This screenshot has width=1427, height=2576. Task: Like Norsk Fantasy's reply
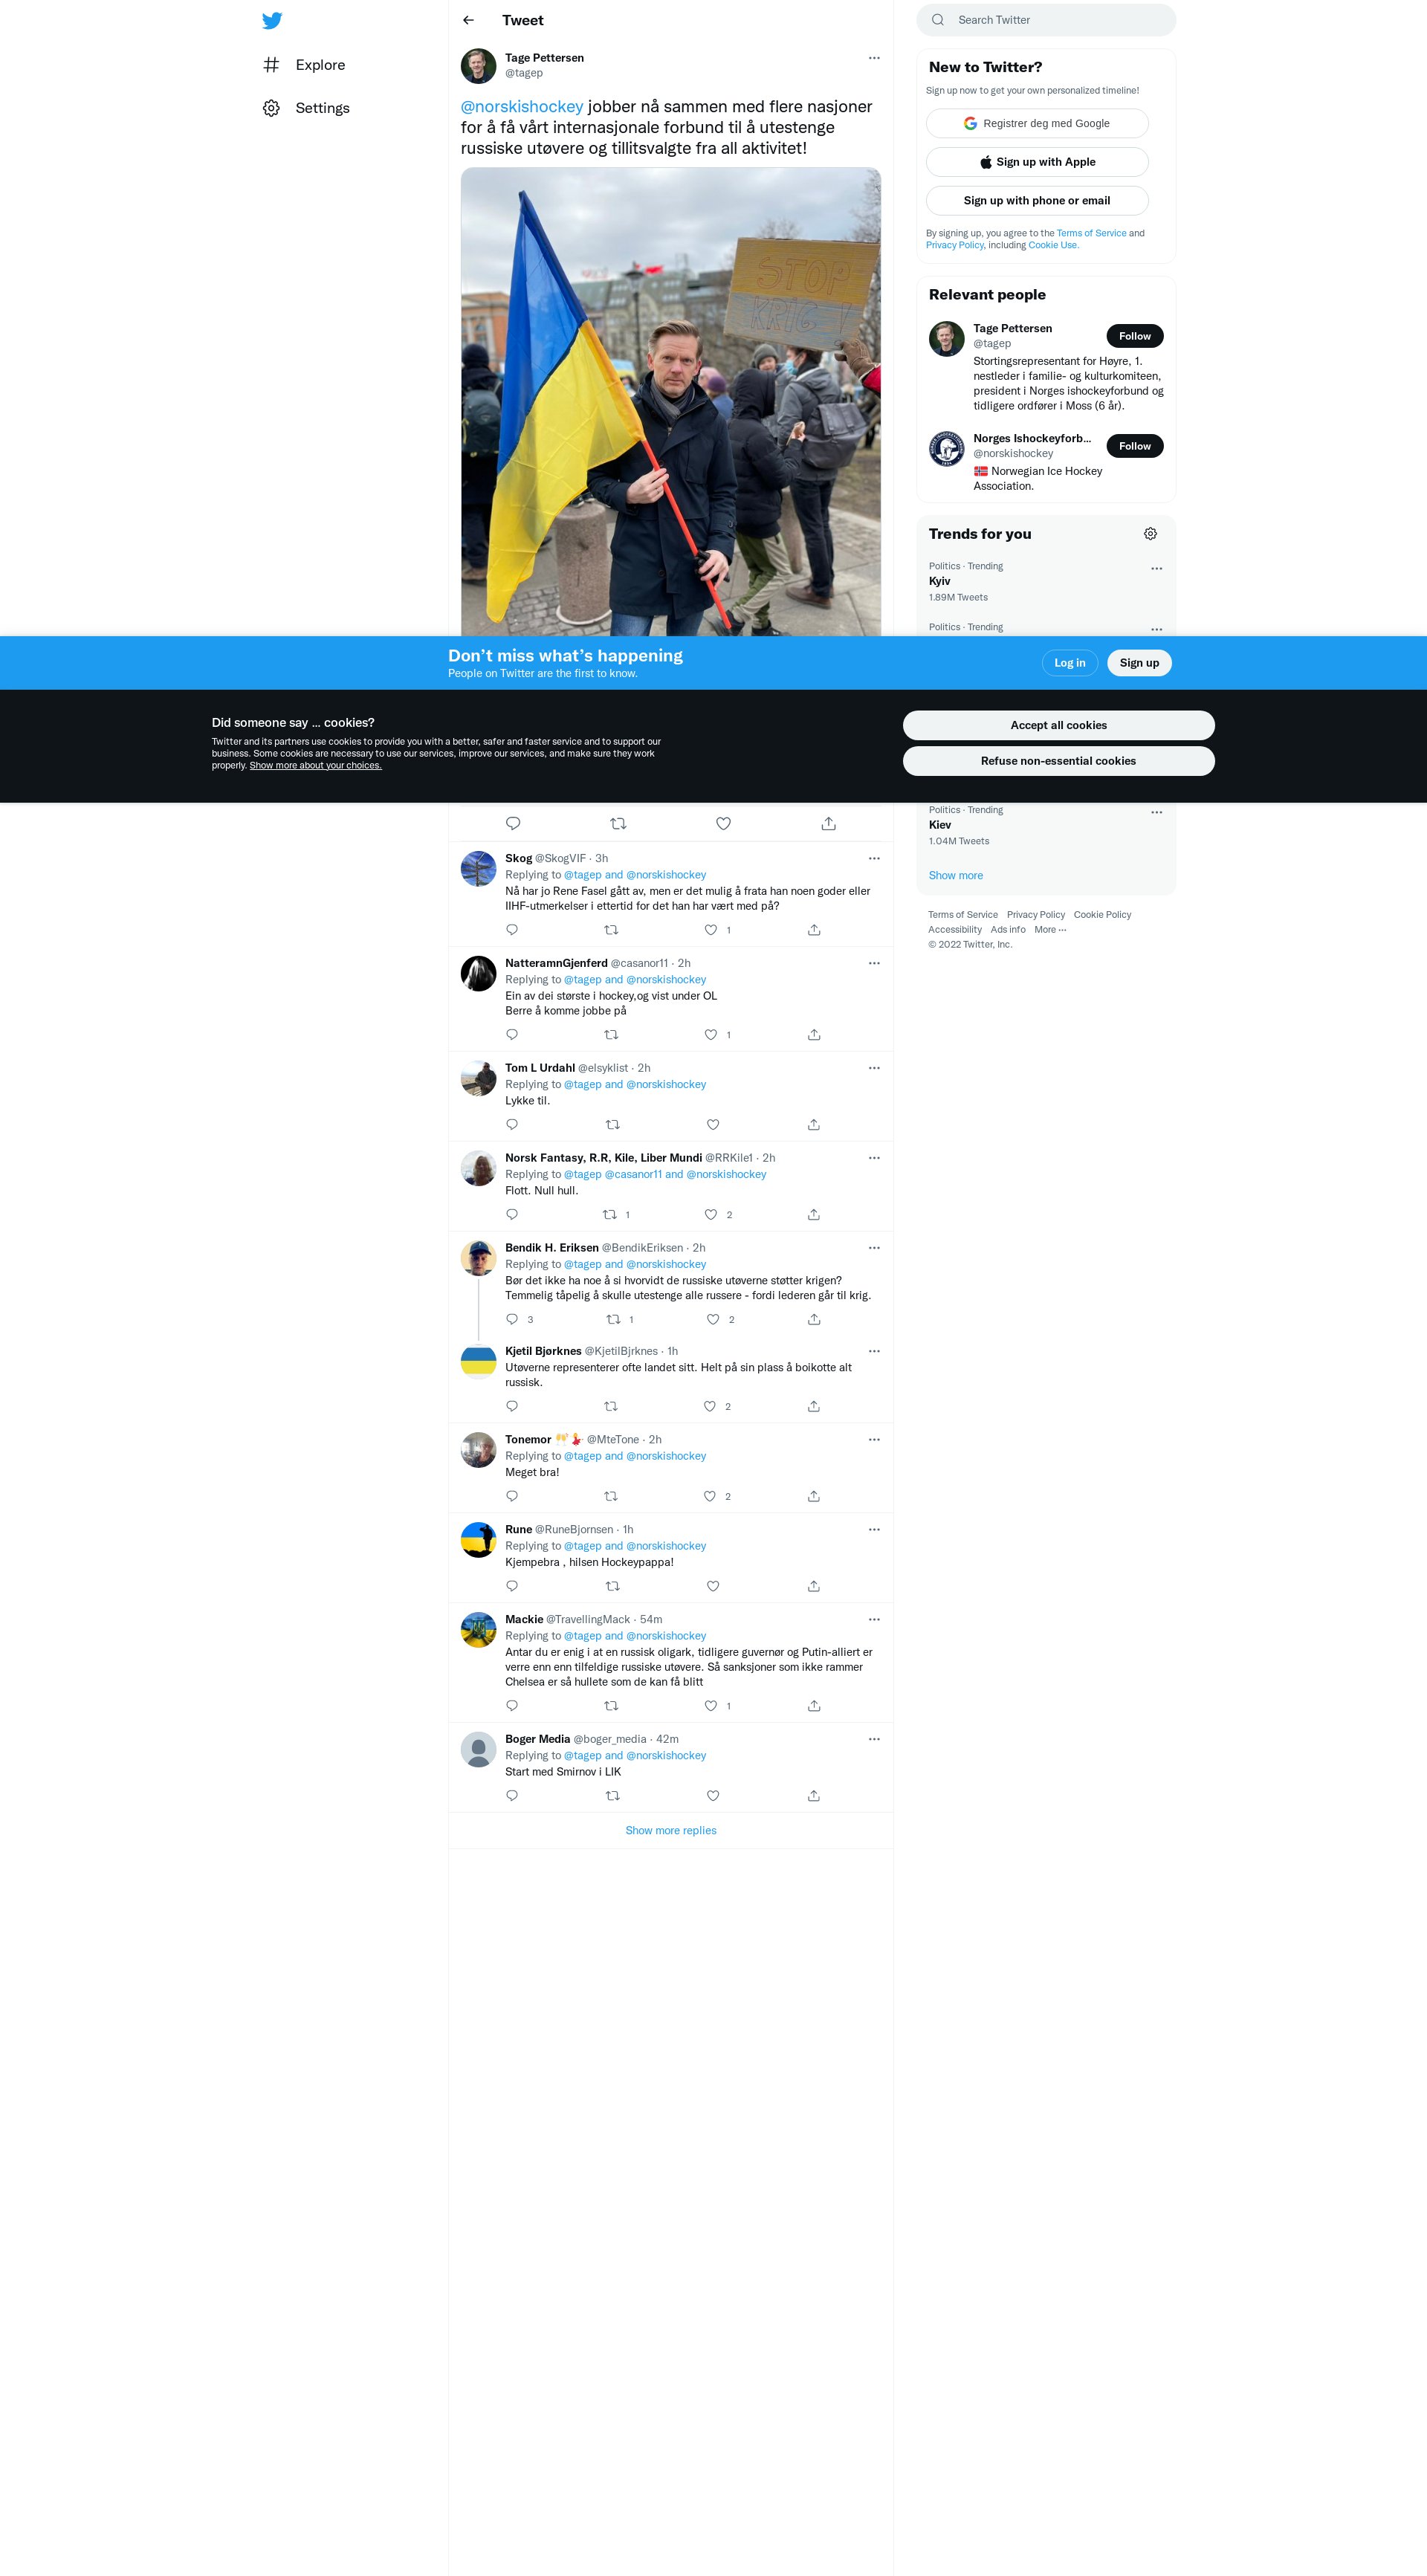coord(711,1215)
